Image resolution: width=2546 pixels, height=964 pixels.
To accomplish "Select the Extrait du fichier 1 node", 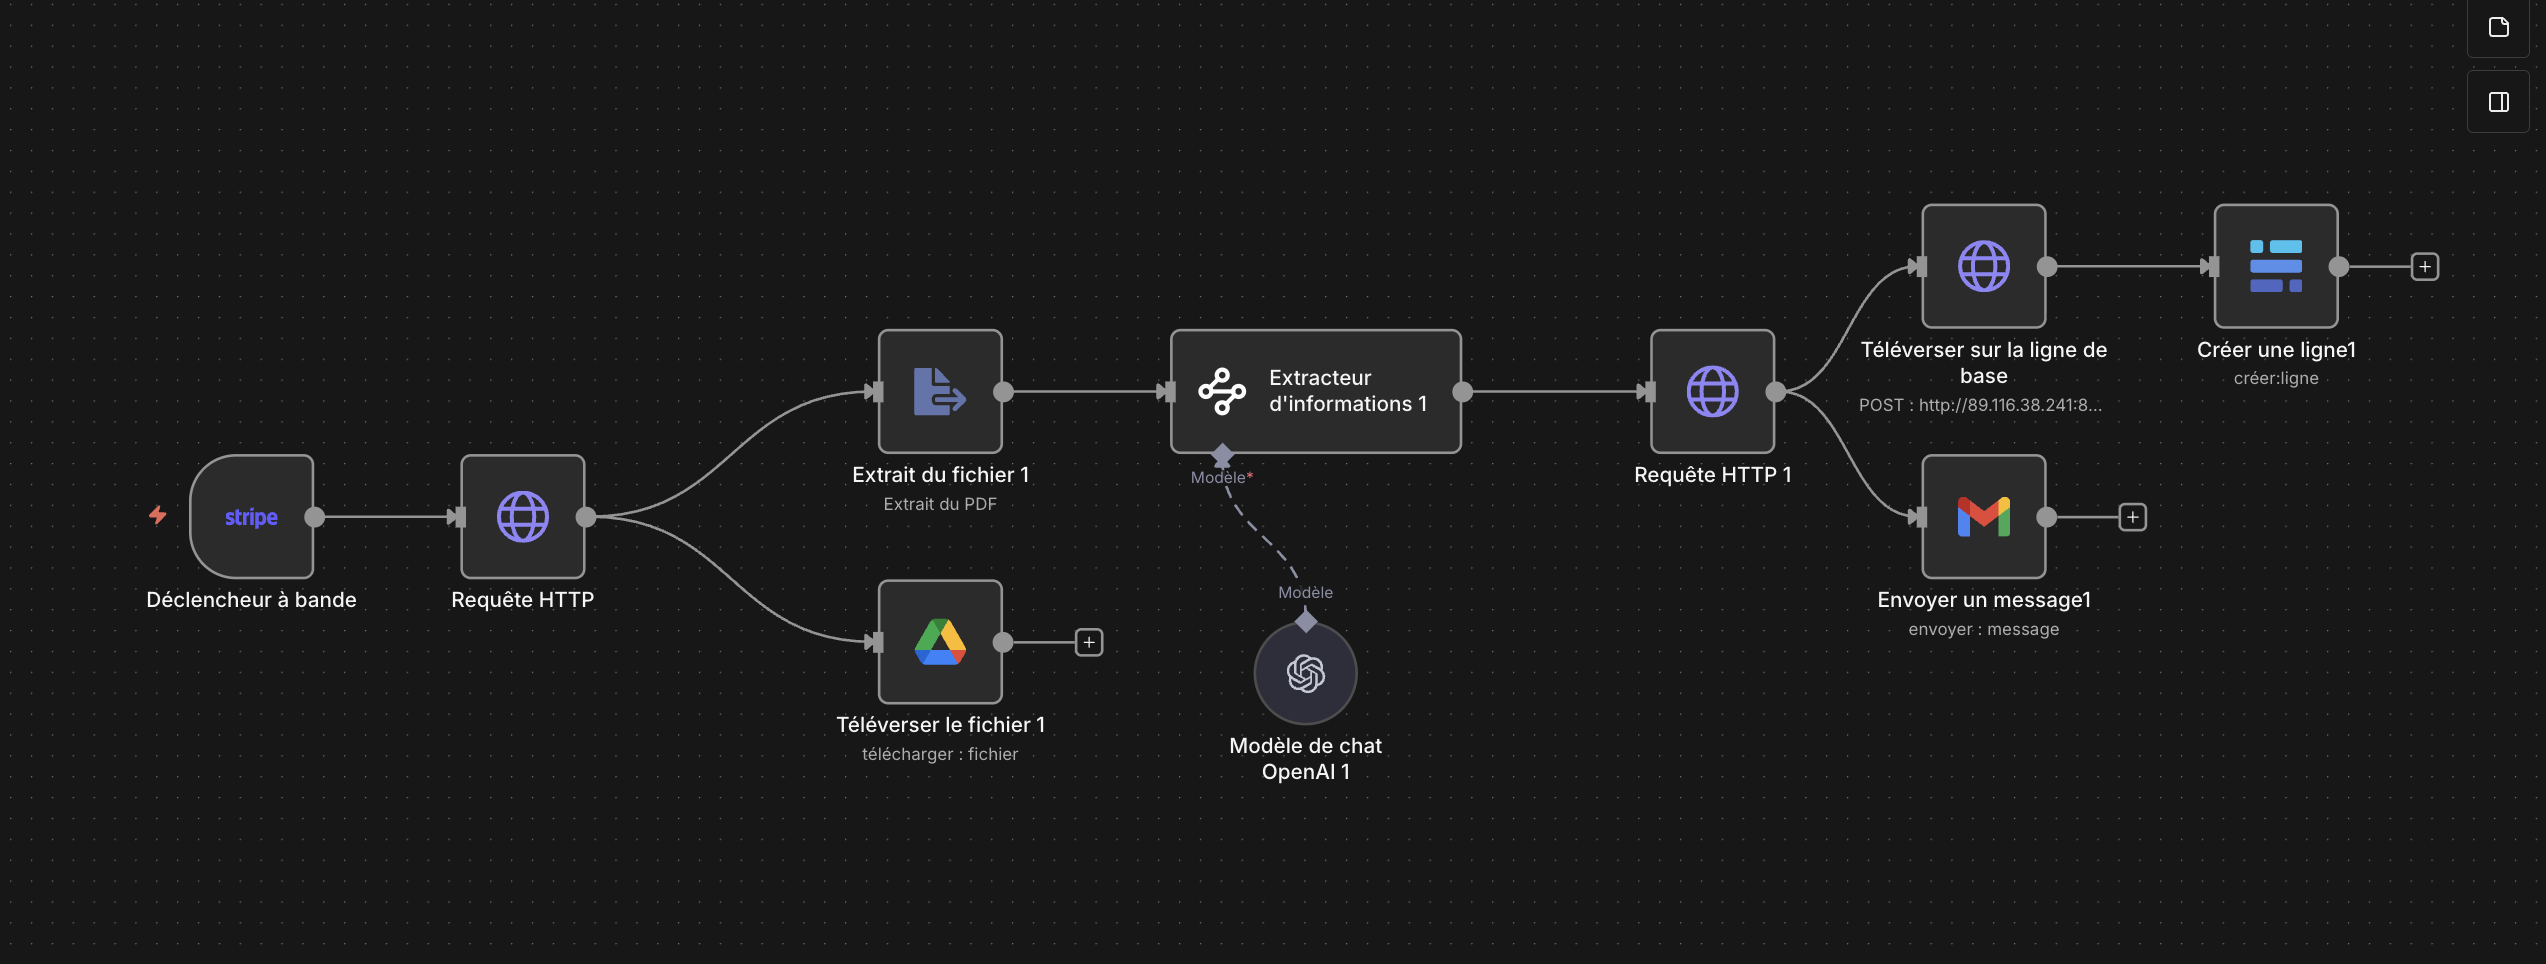I will [x=940, y=392].
